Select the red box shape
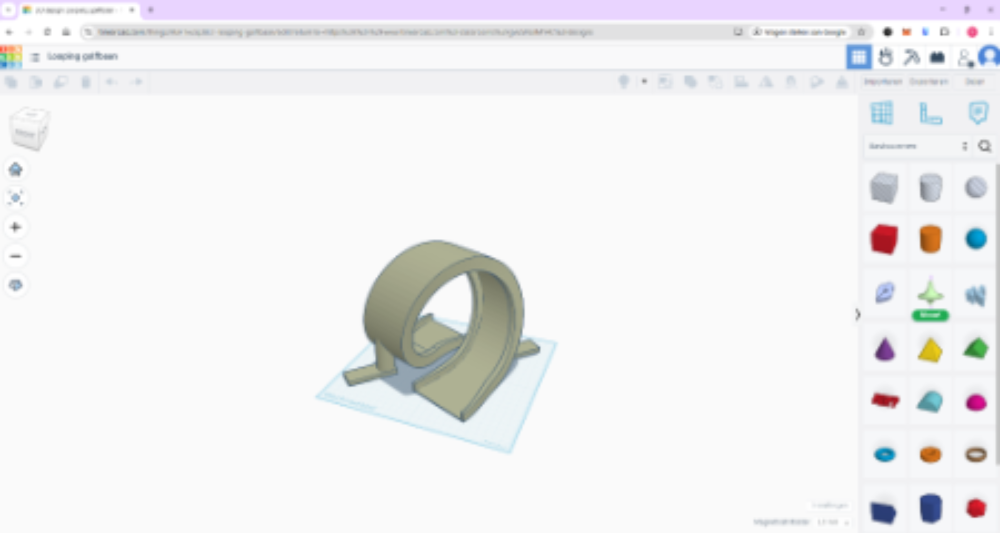 click(x=884, y=239)
